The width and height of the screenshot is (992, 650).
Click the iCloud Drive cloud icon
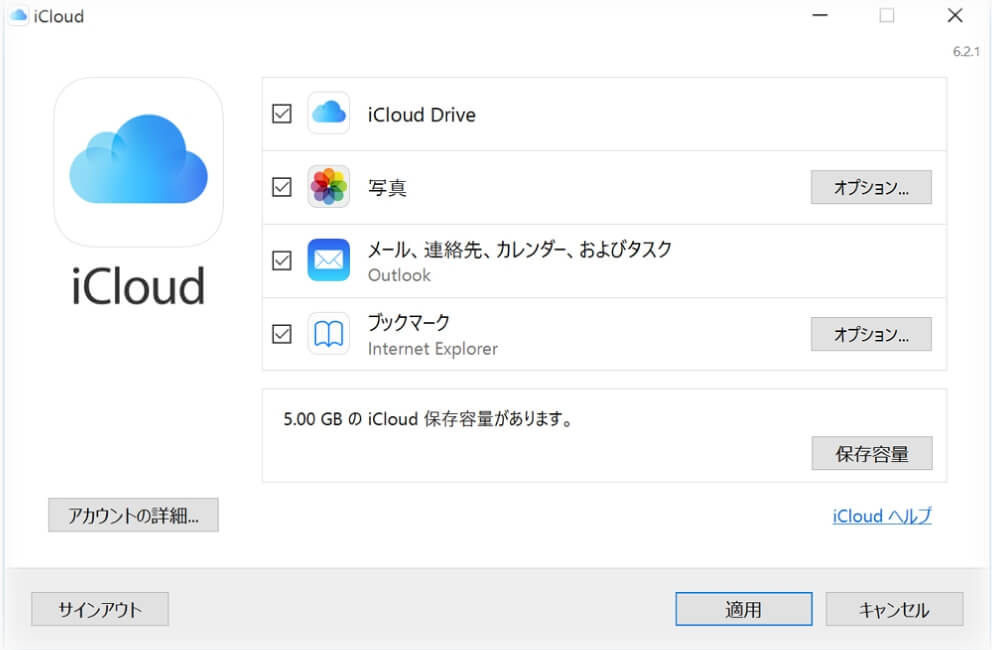click(x=328, y=113)
